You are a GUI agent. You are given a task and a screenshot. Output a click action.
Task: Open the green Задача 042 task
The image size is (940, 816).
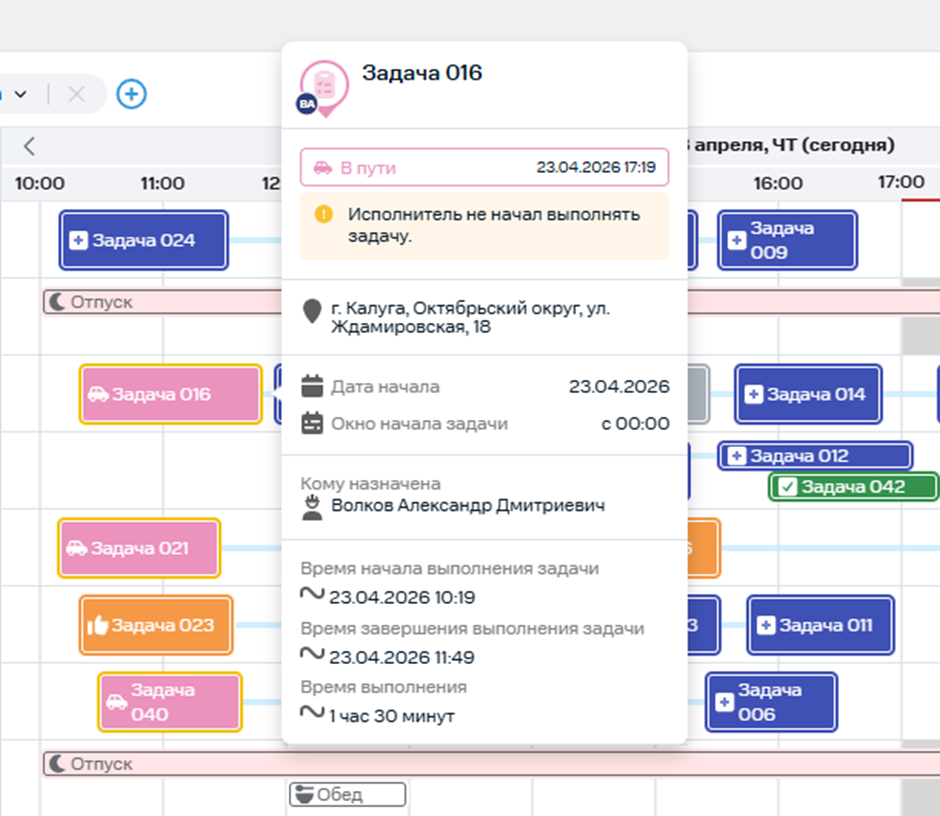852,487
